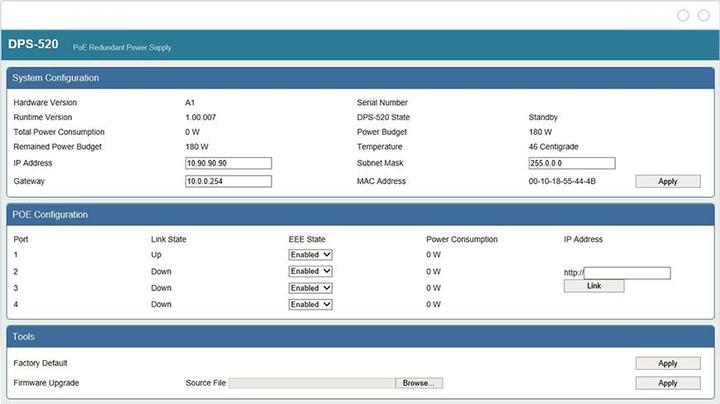Image resolution: width=720 pixels, height=404 pixels.
Task: Focus the IP Address field showing 10.90.90.90
Action: point(228,163)
